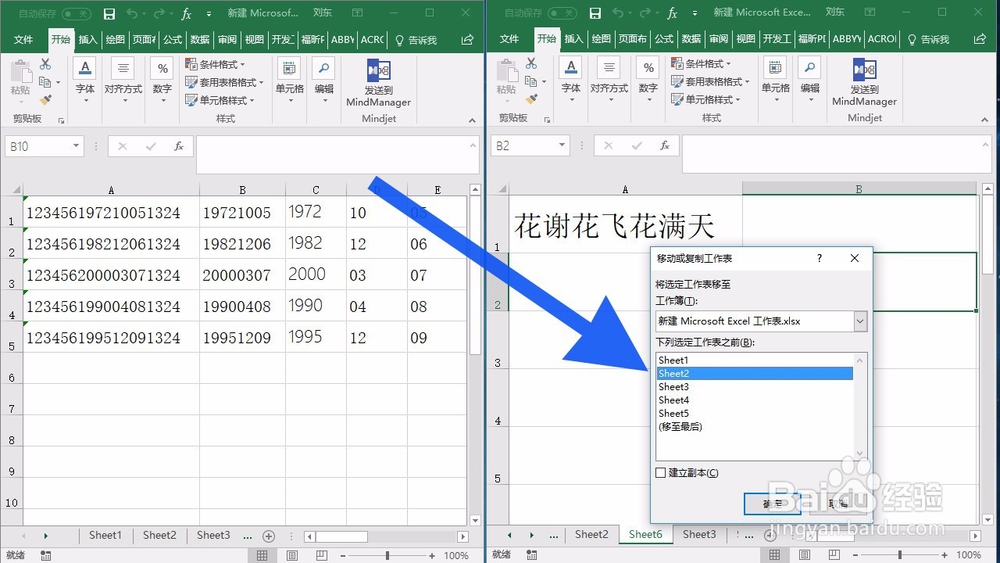Add new sheet with plus icon left window
Screen dimensions: 1000x563
point(268,536)
